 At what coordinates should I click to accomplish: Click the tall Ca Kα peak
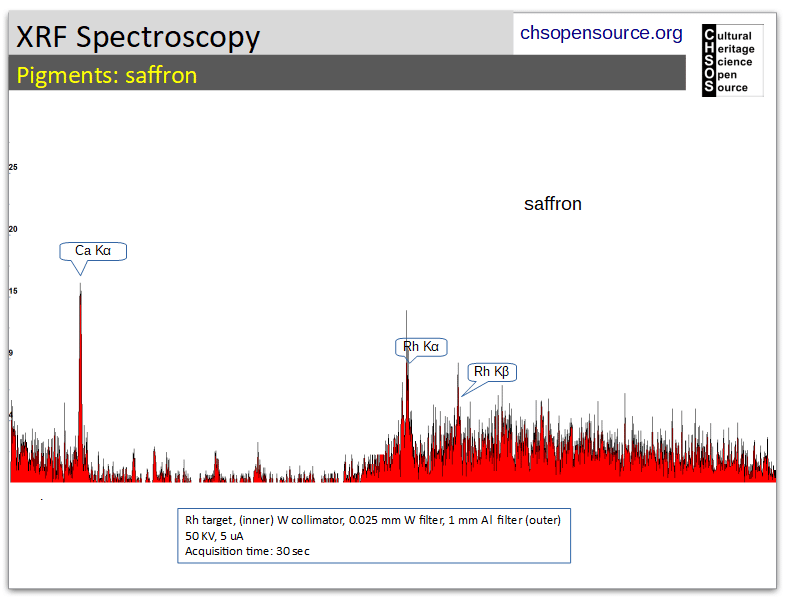pyautogui.click(x=80, y=381)
